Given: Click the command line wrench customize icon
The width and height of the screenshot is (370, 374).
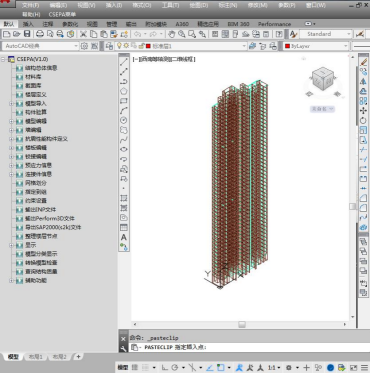Looking at the screenshot, I should pyautogui.click(x=123, y=348).
